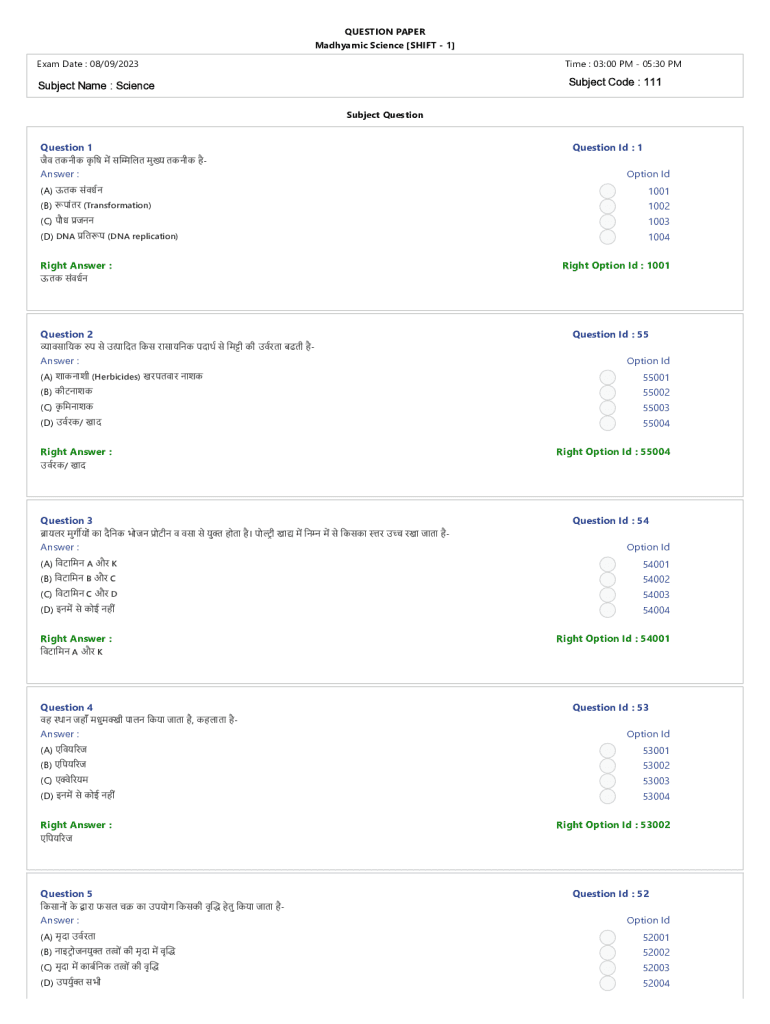
Task: Click option id 1003 link
Action: click(658, 221)
